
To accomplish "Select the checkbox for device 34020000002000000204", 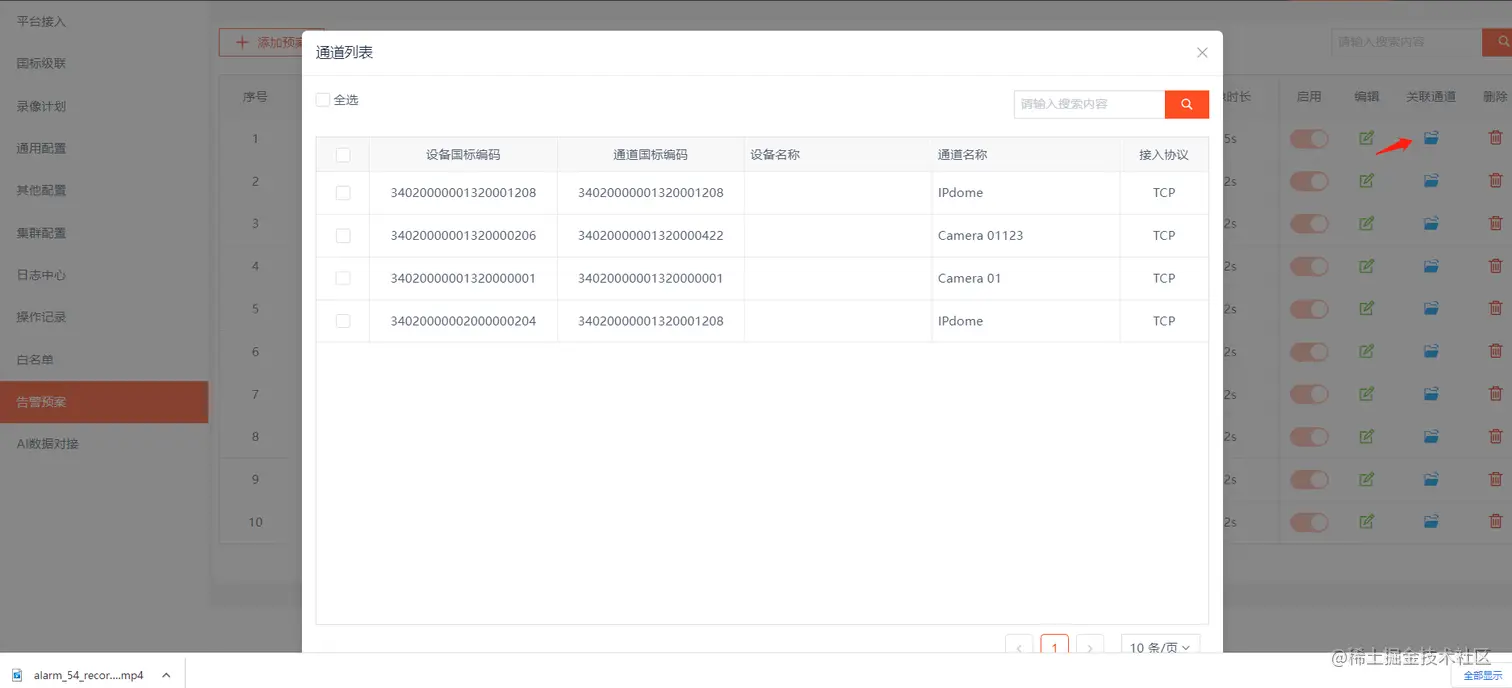I will pos(343,321).
